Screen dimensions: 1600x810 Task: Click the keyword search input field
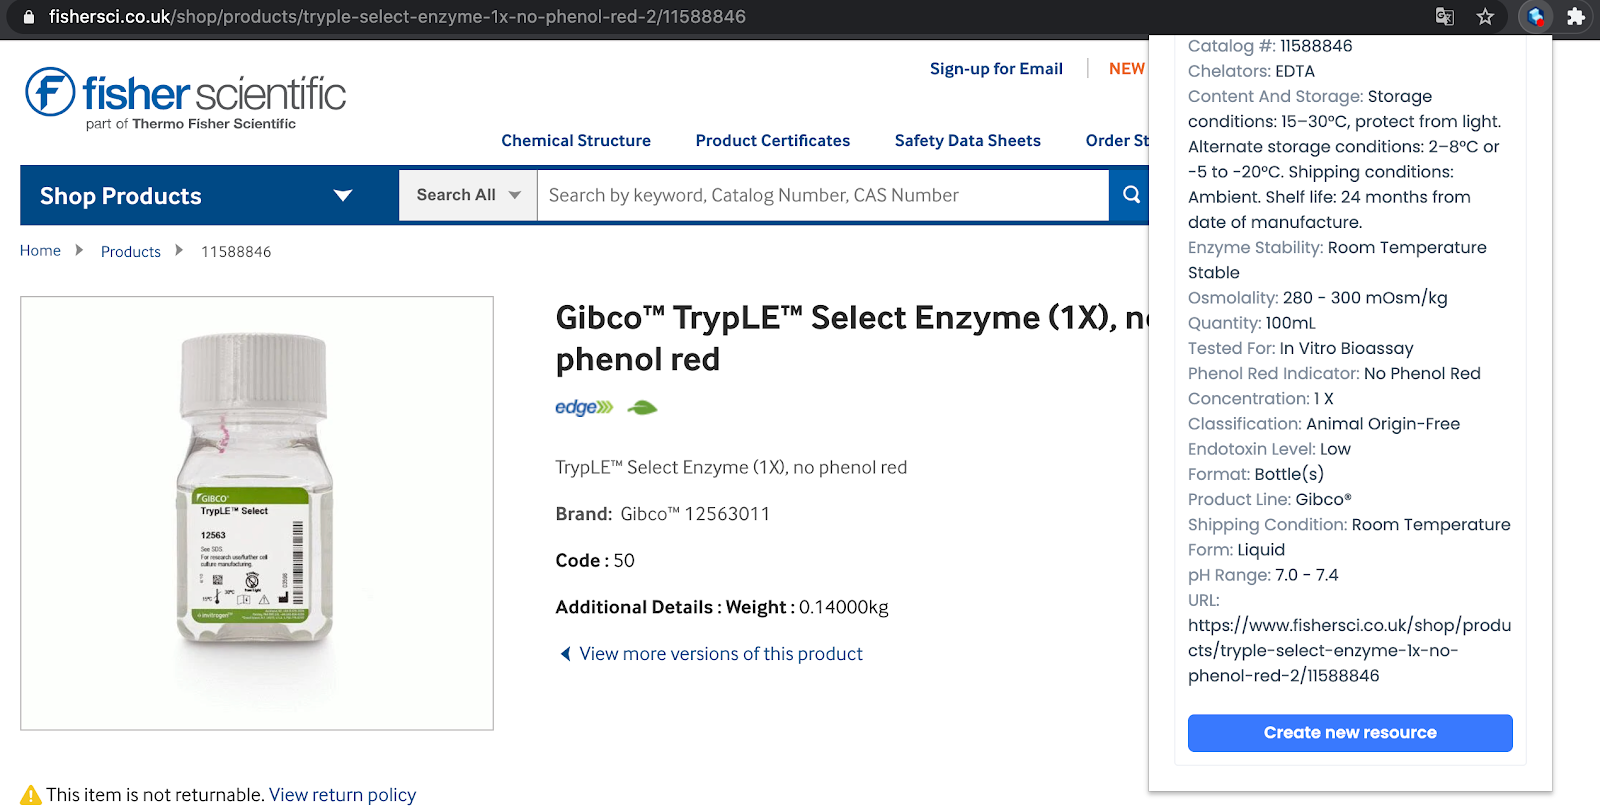click(x=820, y=195)
